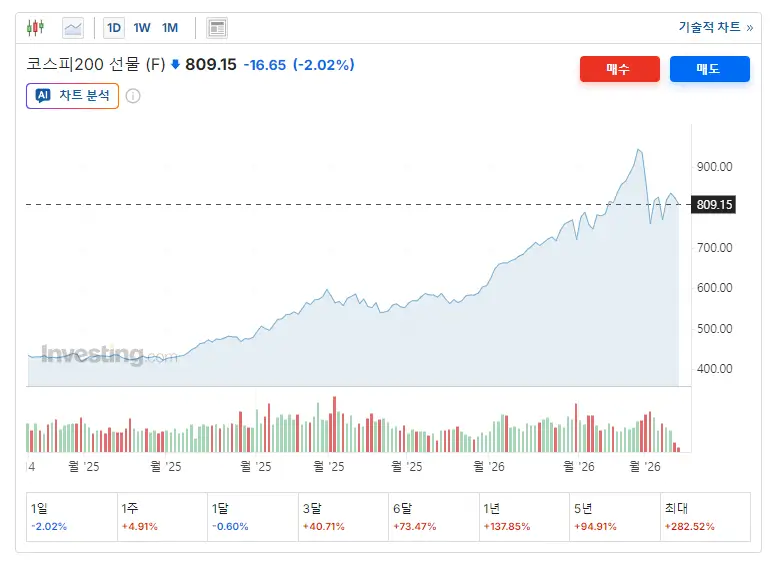The image size is (783, 561).
Task: Select the 3달 period tab
Action: (342, 517)
